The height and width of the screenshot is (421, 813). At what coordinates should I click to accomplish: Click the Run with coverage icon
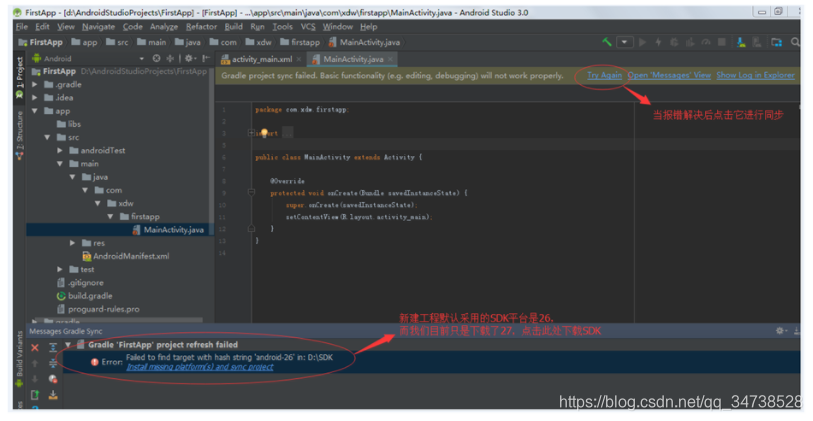690,42
